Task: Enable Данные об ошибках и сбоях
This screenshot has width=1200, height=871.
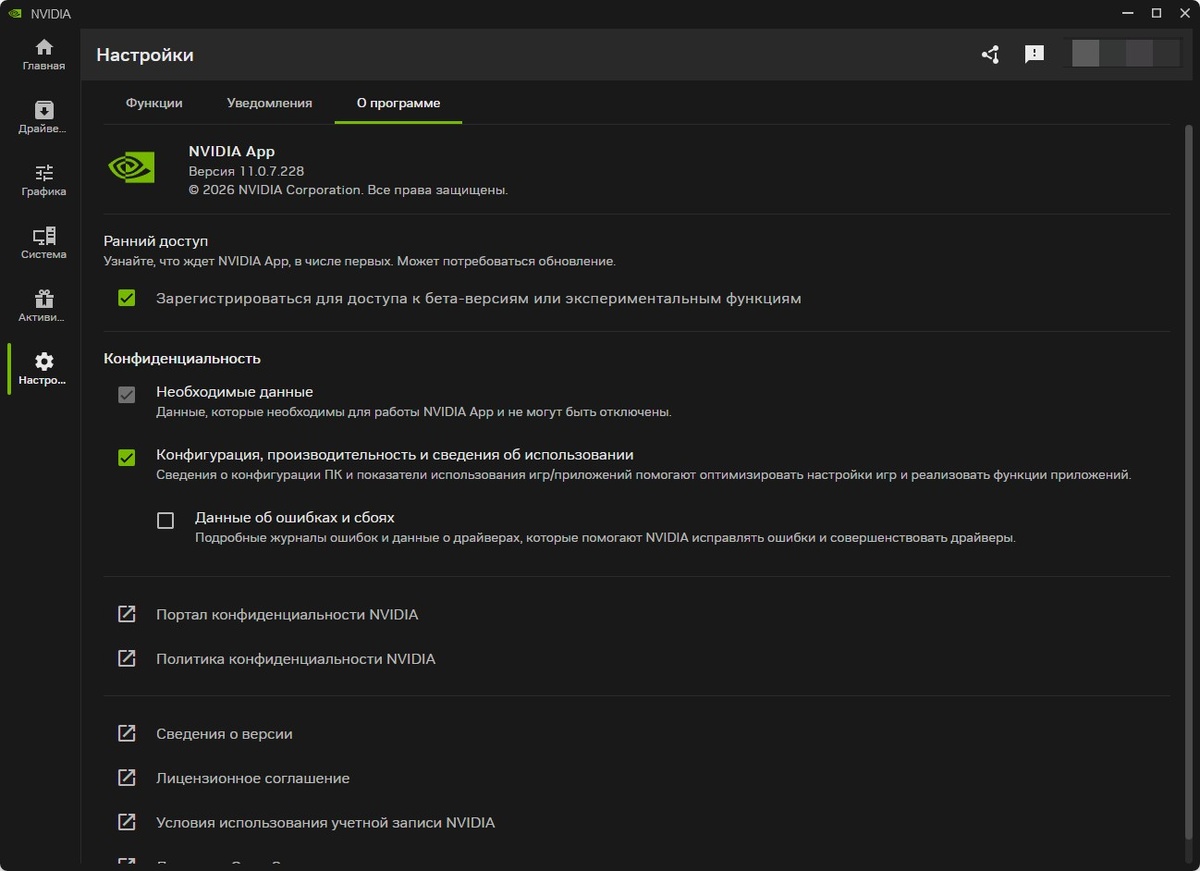Action: point(165,520)
